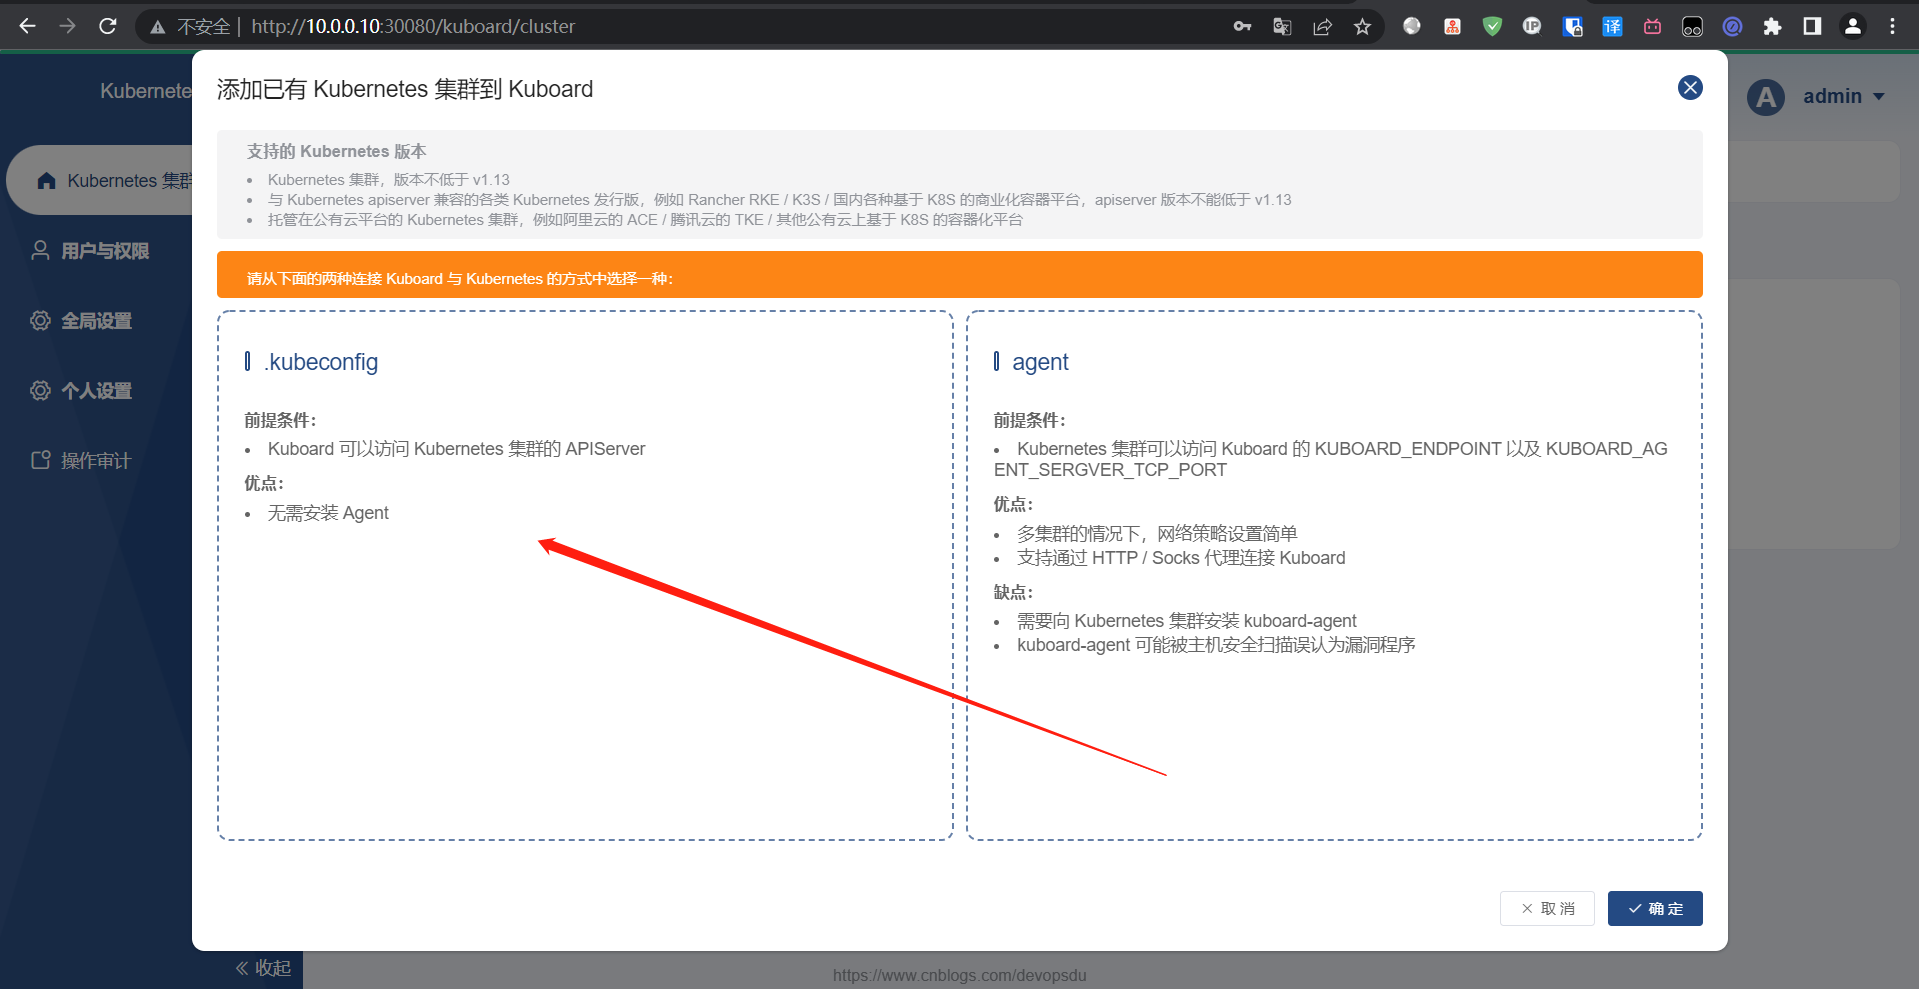The width and height of the screenshot is (1919, 989).
Task: Open the red network-tree extension icon
Action: click(1452, 27)
